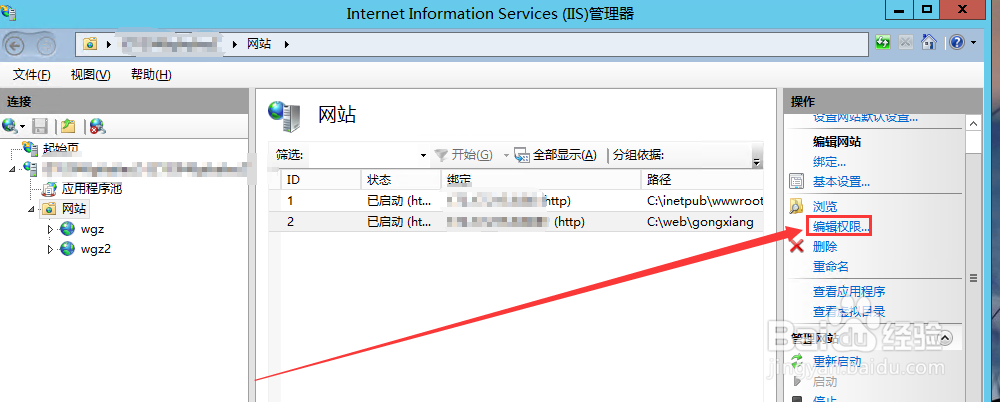Screen dimensions: 1000x402
Task: Select 起始页 in the connections tree
Action: coord(61,149)
